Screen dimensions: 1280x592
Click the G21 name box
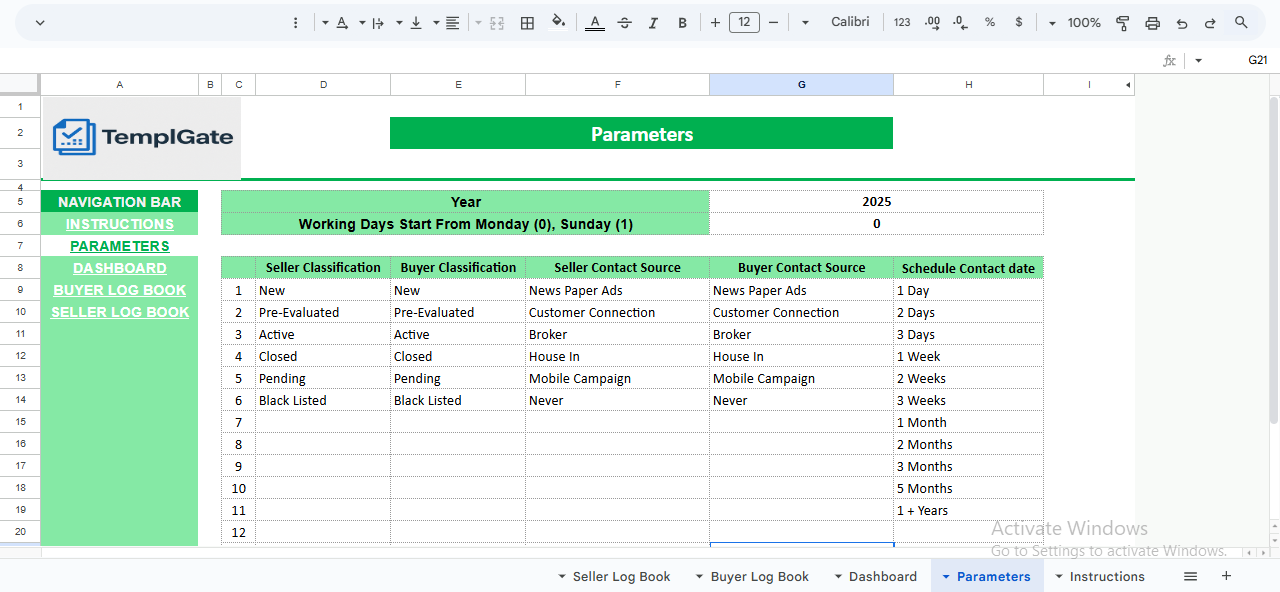pos(1257,61)
